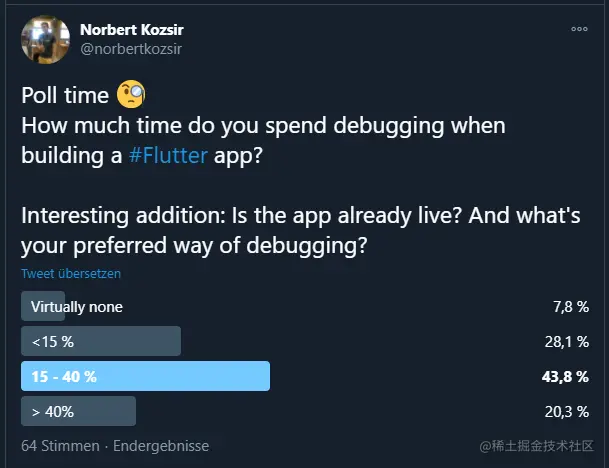Pick the > 40% poll option

pos(53,411)
